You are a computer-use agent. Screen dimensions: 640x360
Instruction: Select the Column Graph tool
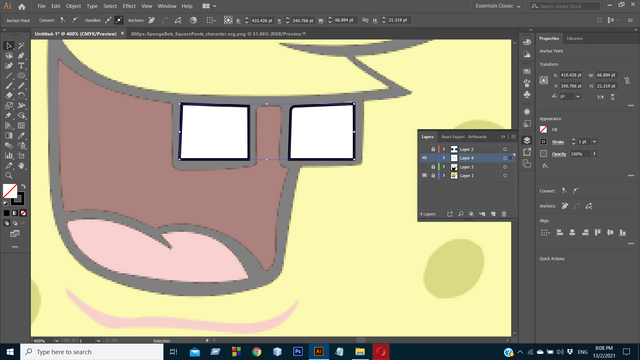9,156
